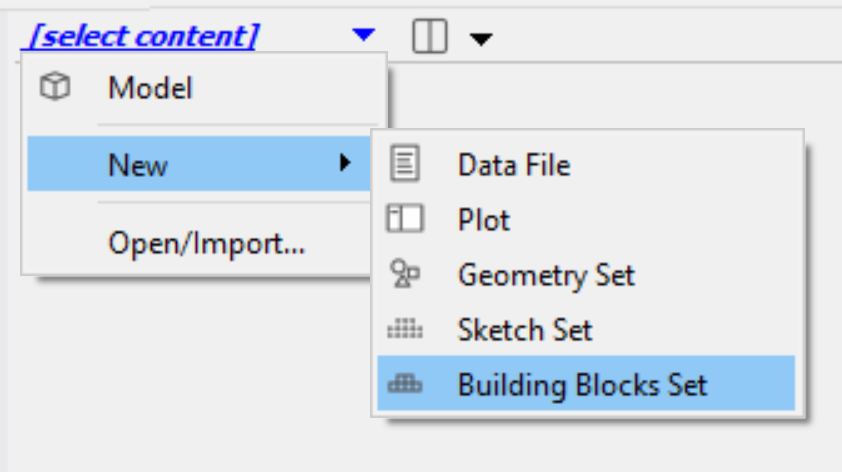Expand the New submenu arrow
Viewport: 842px width, 472px height.
[x=345, y=163]
